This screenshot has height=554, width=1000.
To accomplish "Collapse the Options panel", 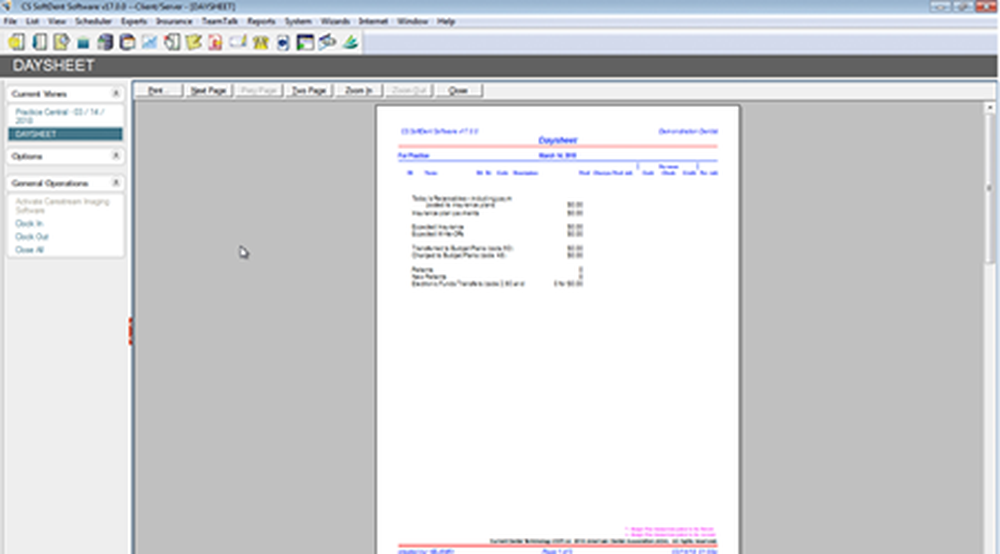I will [115, 156].
